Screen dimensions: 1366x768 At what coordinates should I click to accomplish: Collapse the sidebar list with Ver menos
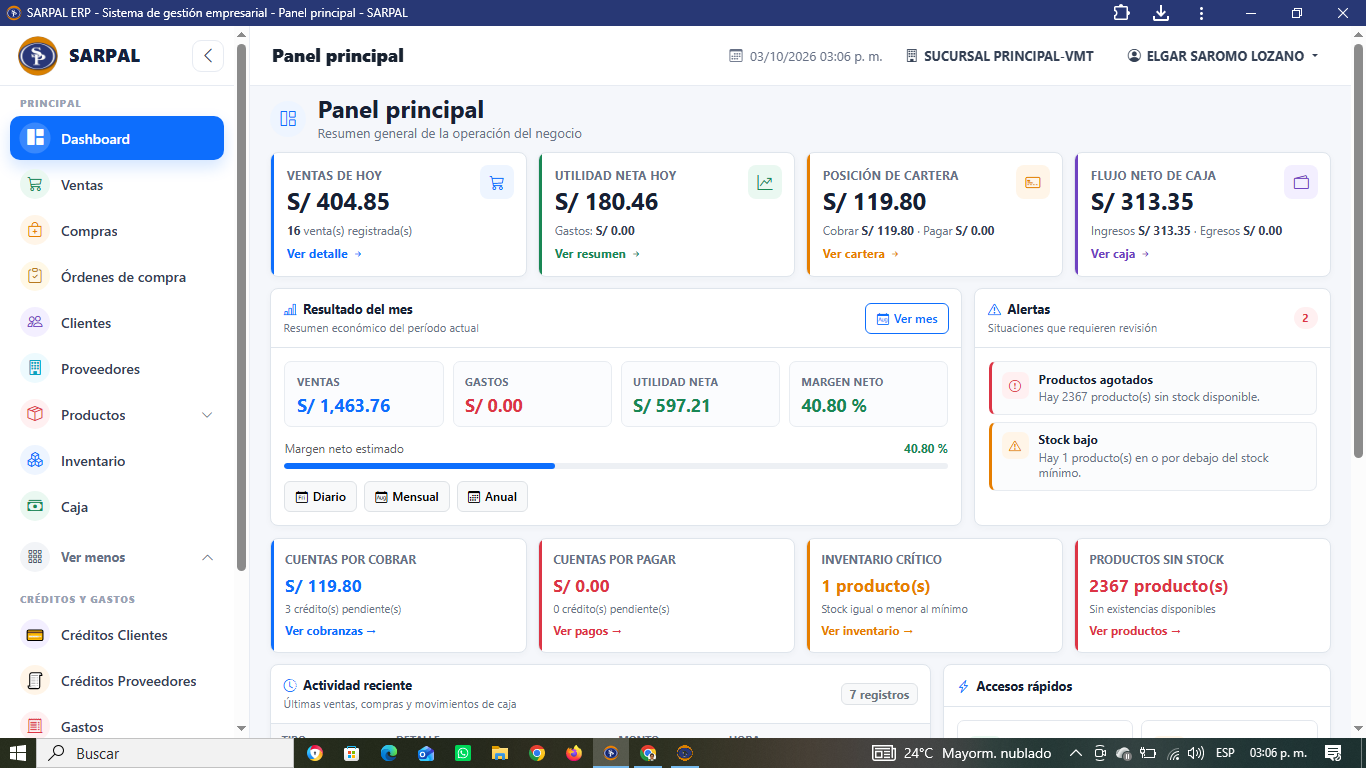click(117, 557)
